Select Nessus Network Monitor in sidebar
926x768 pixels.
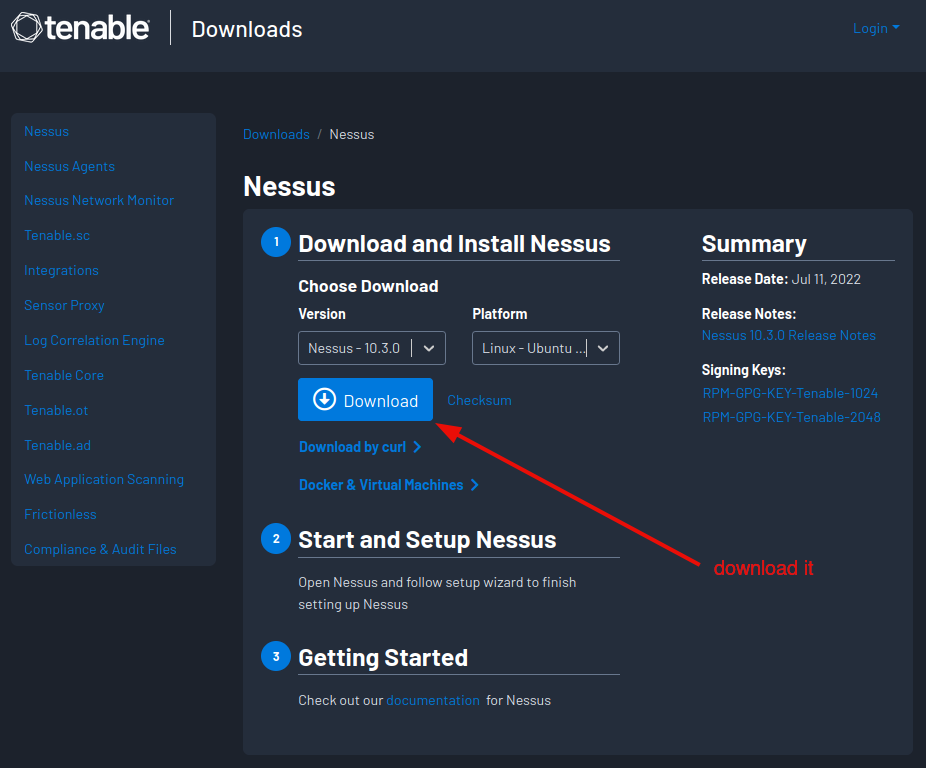99,200
